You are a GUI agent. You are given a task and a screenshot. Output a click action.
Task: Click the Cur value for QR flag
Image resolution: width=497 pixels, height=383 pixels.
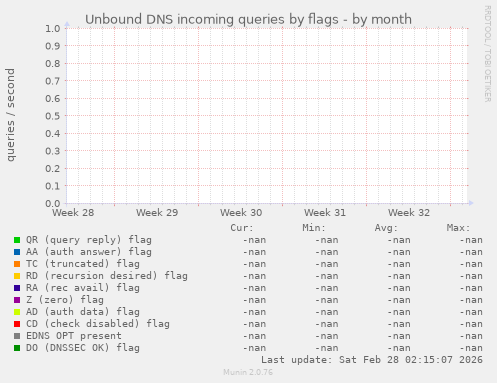coord(254,240)
